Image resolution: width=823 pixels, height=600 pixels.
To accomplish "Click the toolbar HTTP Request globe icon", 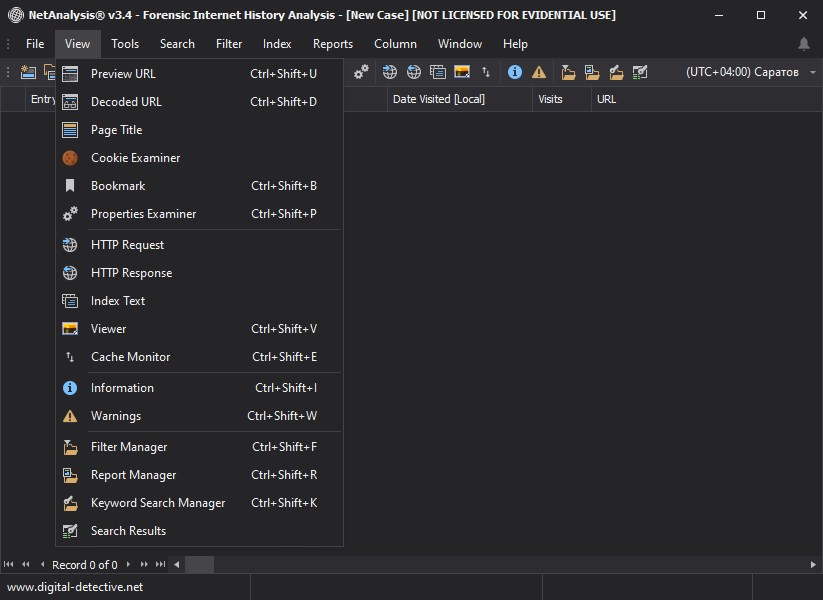I will pyautogui.click(x=389, y=72).
